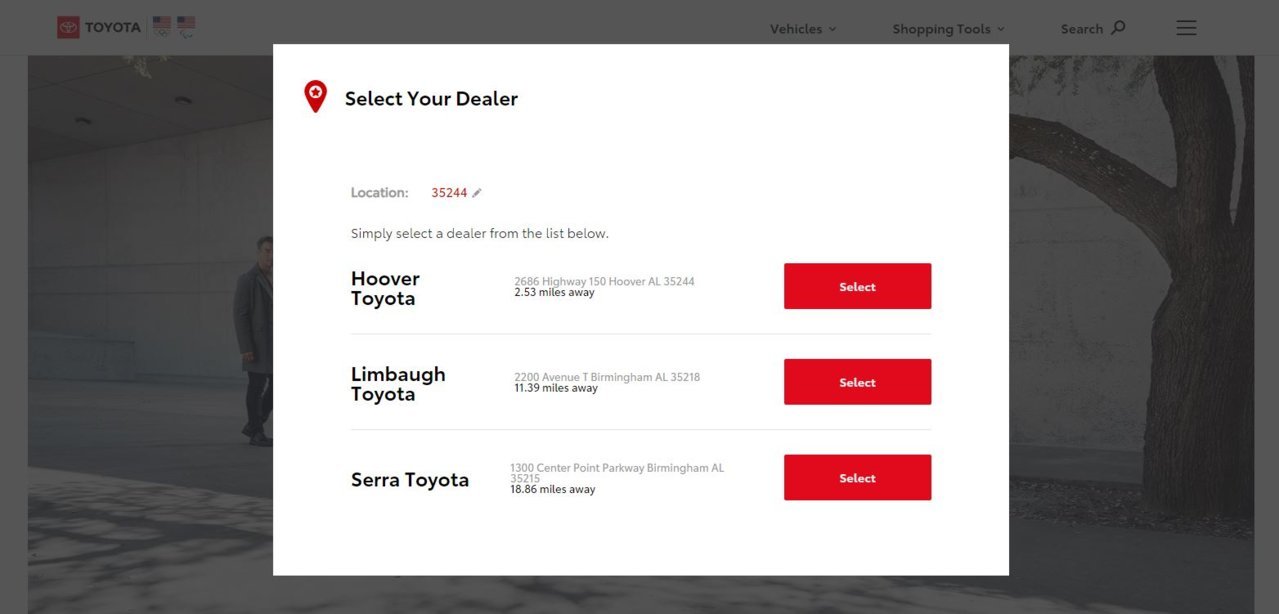Select Hoover Toyota dealer
Viewport: 1279px width, 614px height.
pos(857,286)
